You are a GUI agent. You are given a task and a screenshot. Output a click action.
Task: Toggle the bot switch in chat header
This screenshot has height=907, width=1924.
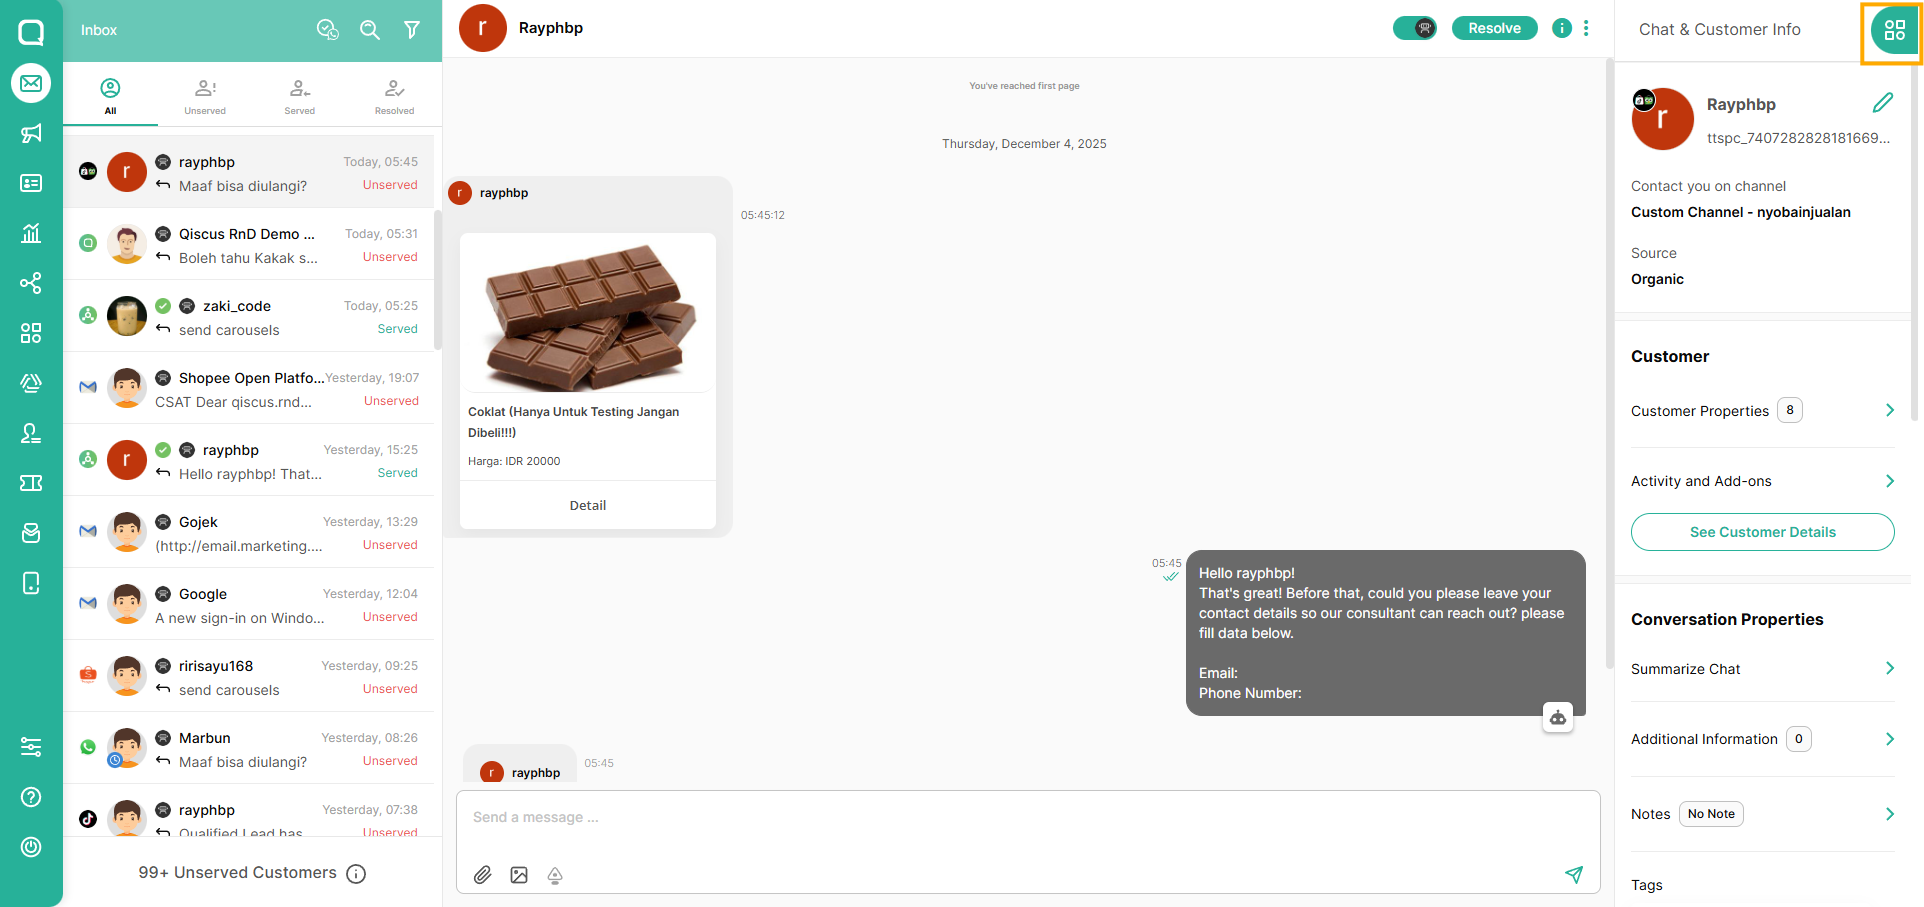pos(1415,28)
